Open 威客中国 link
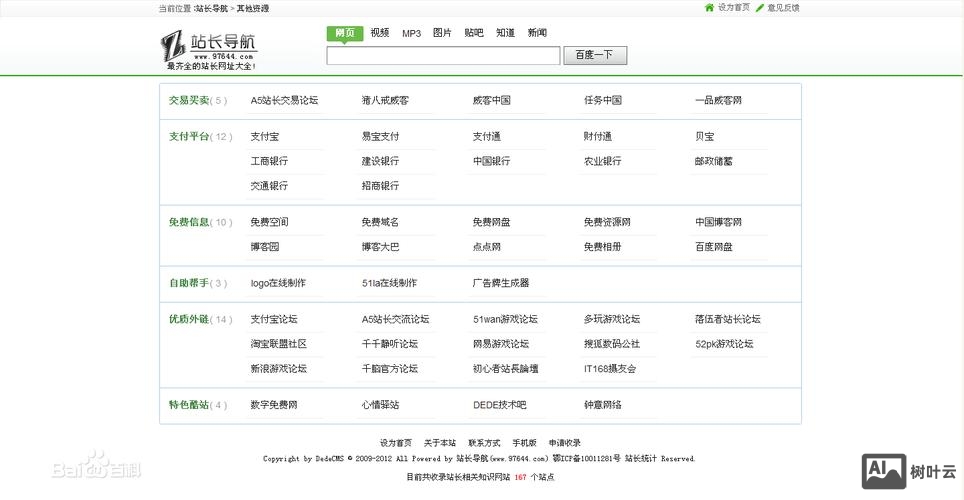 pyautogui.click(x=491, y=100)
